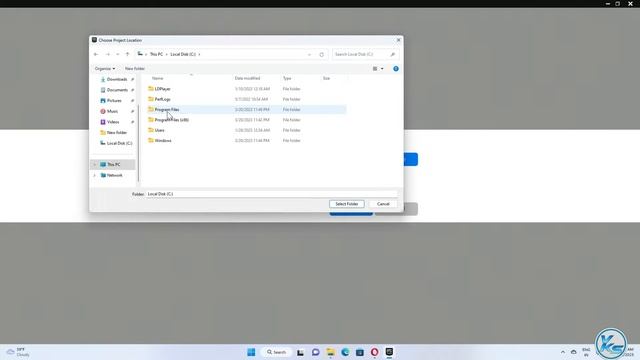Open Opera browser from the taskbar
The height and width of the screenshot is (360, 640).
coord(374,352)
